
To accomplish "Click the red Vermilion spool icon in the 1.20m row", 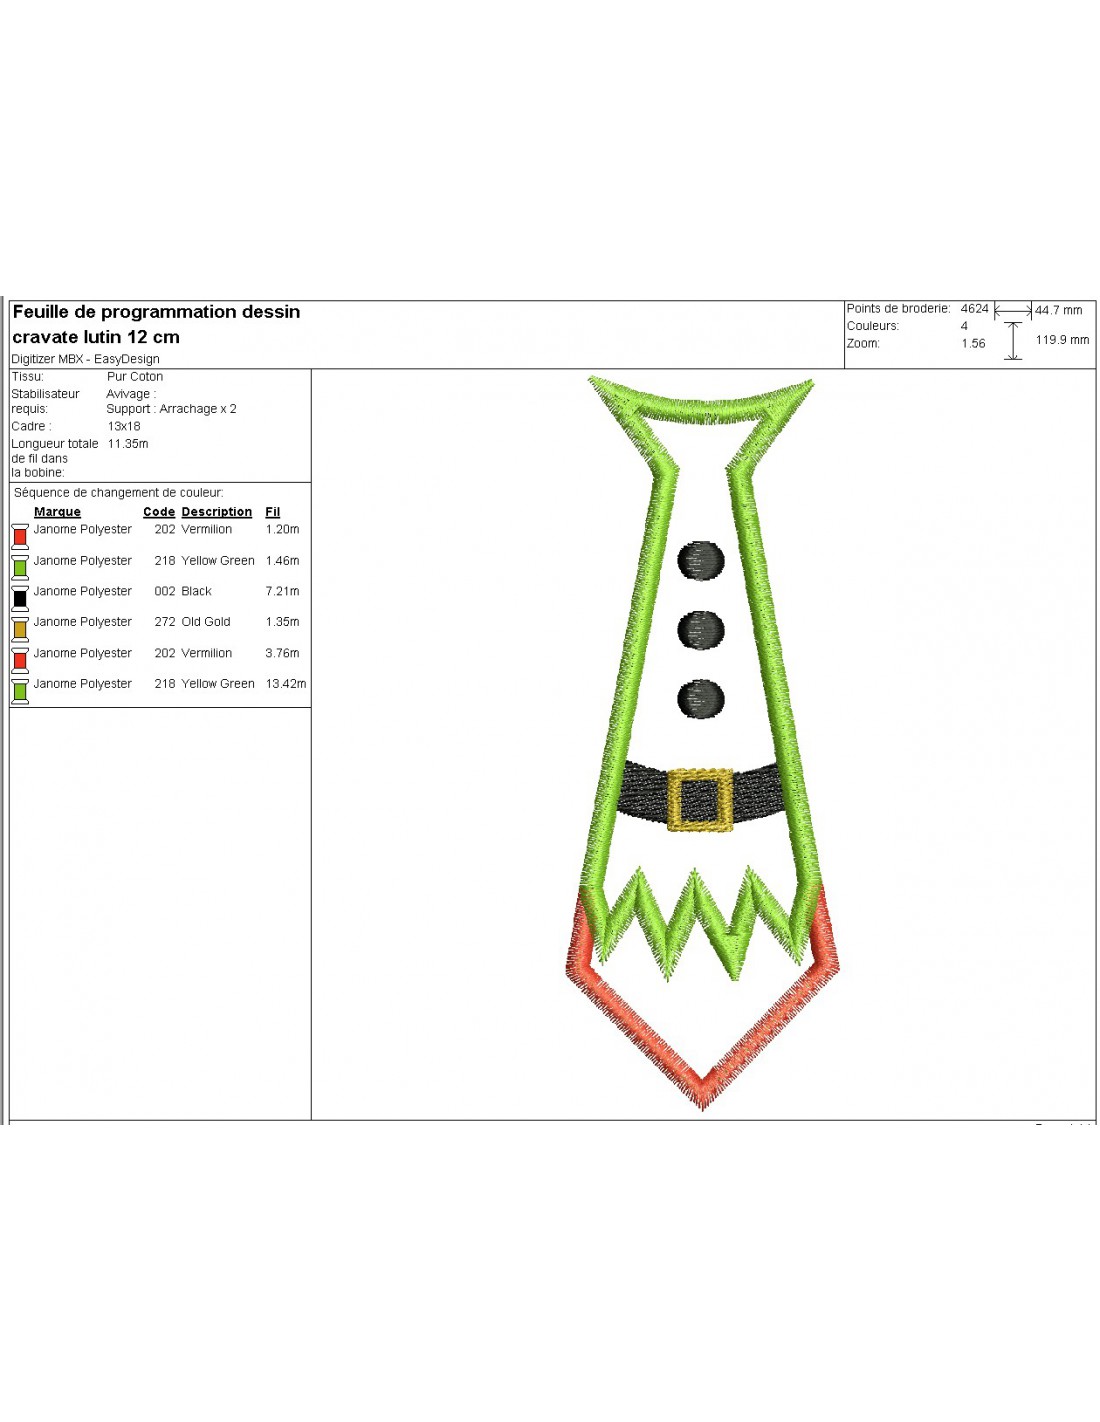I will tap(20, 536).
